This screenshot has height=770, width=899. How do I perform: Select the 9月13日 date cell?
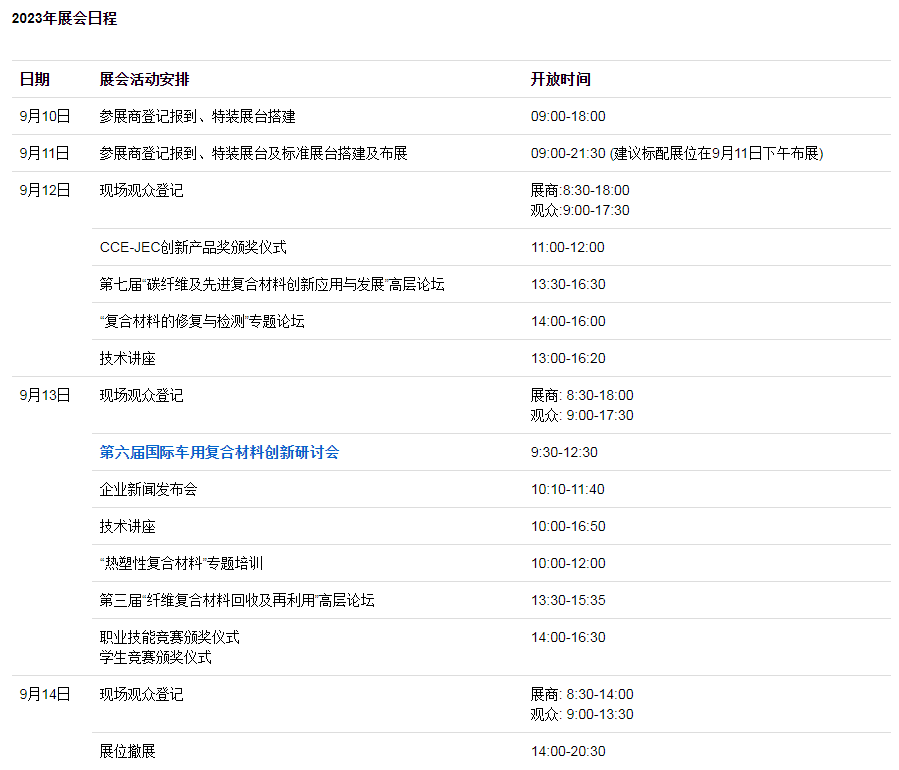[x=45, y=395]
